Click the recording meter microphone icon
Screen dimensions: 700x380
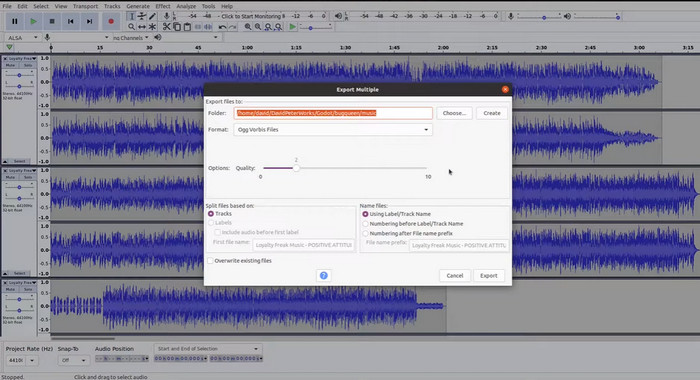166,16
